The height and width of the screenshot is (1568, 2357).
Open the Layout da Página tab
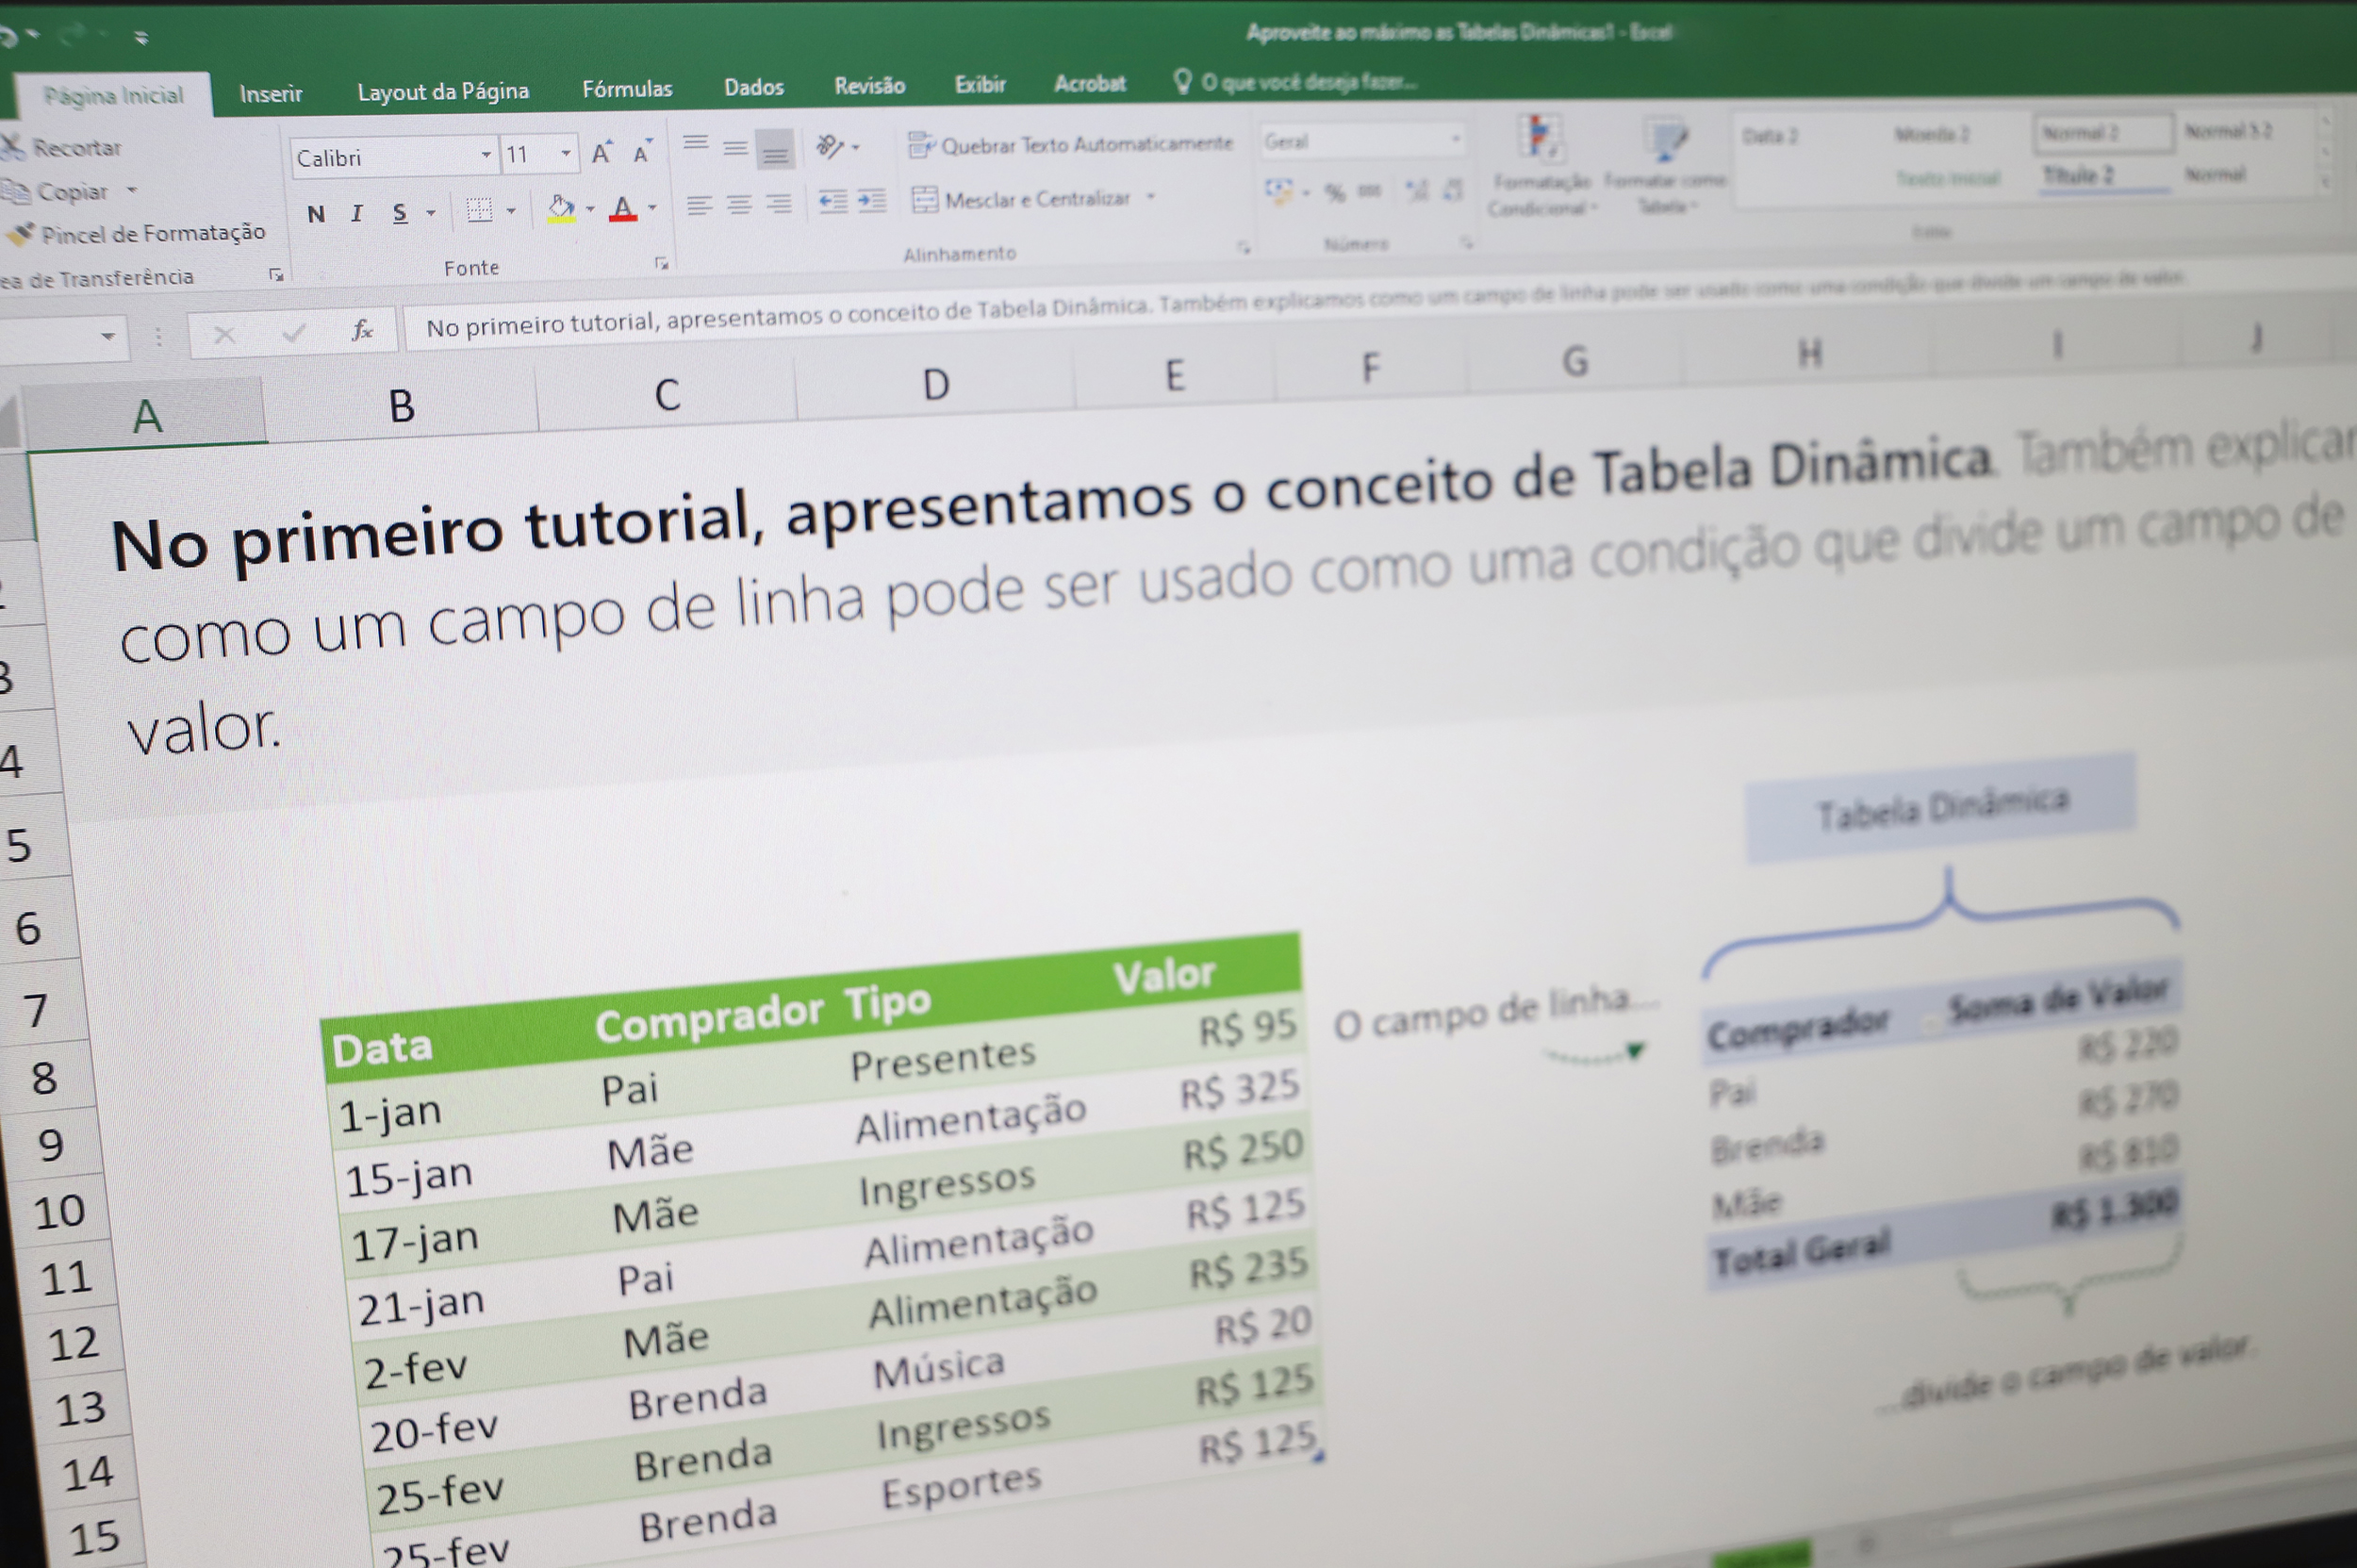(x=442, y=92)
